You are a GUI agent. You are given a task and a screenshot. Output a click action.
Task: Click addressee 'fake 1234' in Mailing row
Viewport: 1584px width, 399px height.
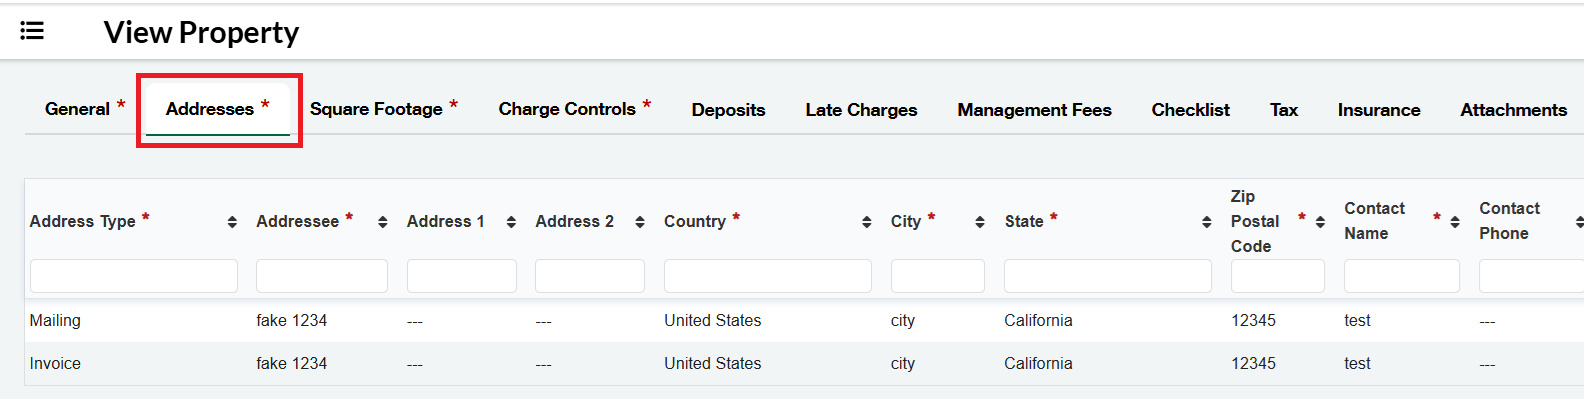pyautogui.click(x=291, y=320)
